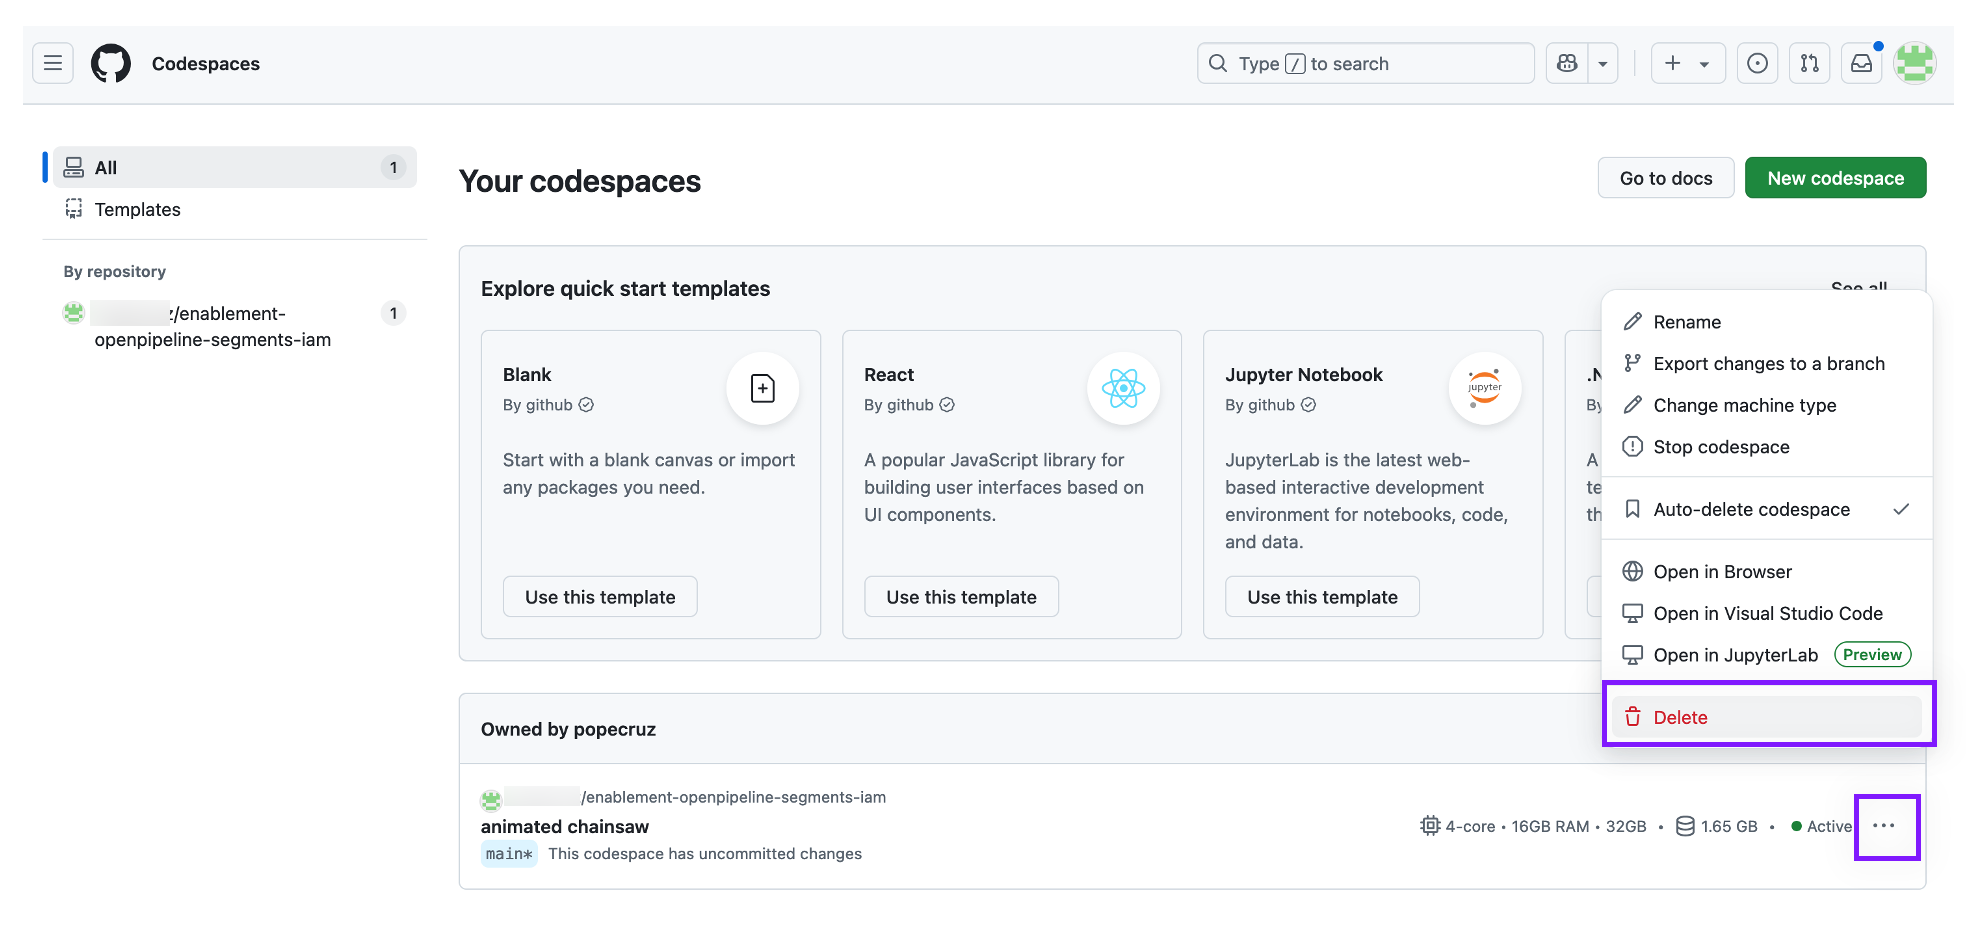The height and width of the screenshot is (930, 1966).
Task: Click the three-dot codespace options button
Action: (x=1884, y=826)
